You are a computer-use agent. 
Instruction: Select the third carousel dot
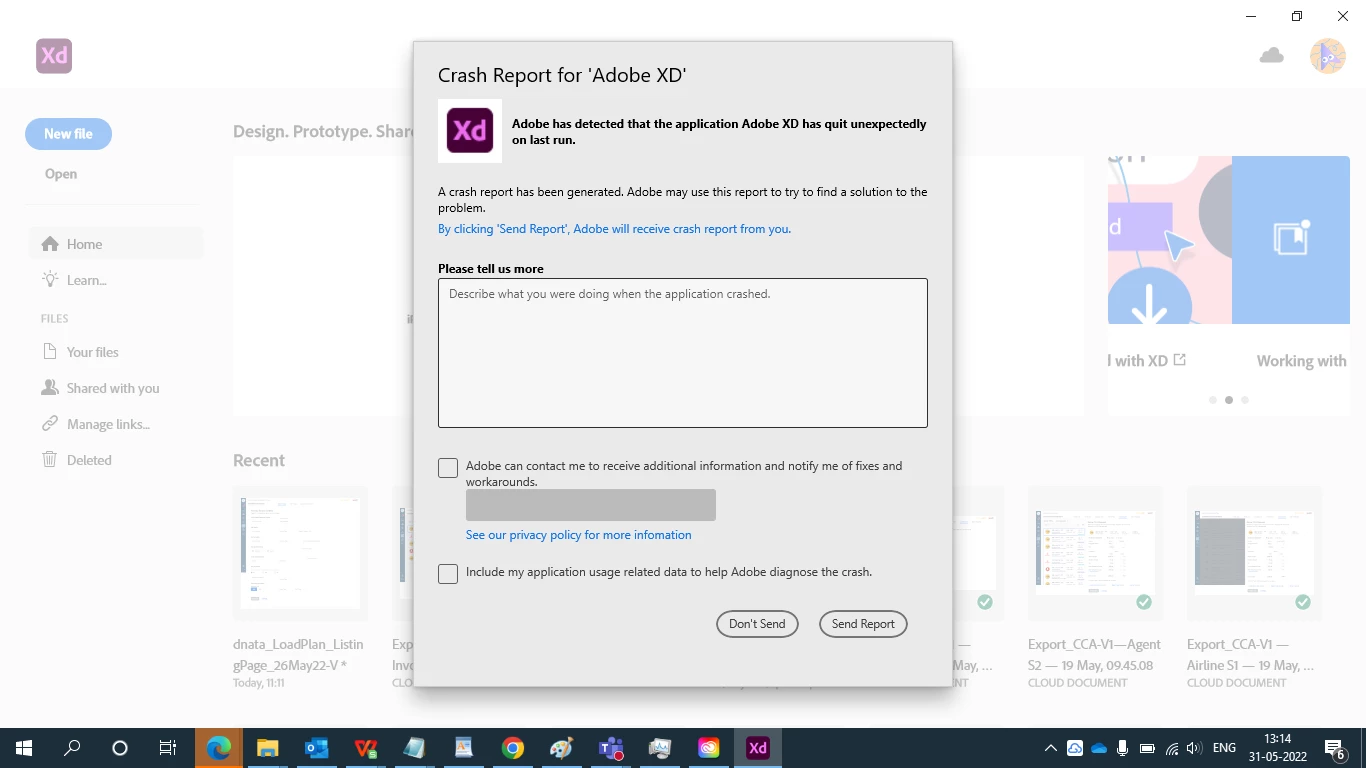coord(1245,400)
